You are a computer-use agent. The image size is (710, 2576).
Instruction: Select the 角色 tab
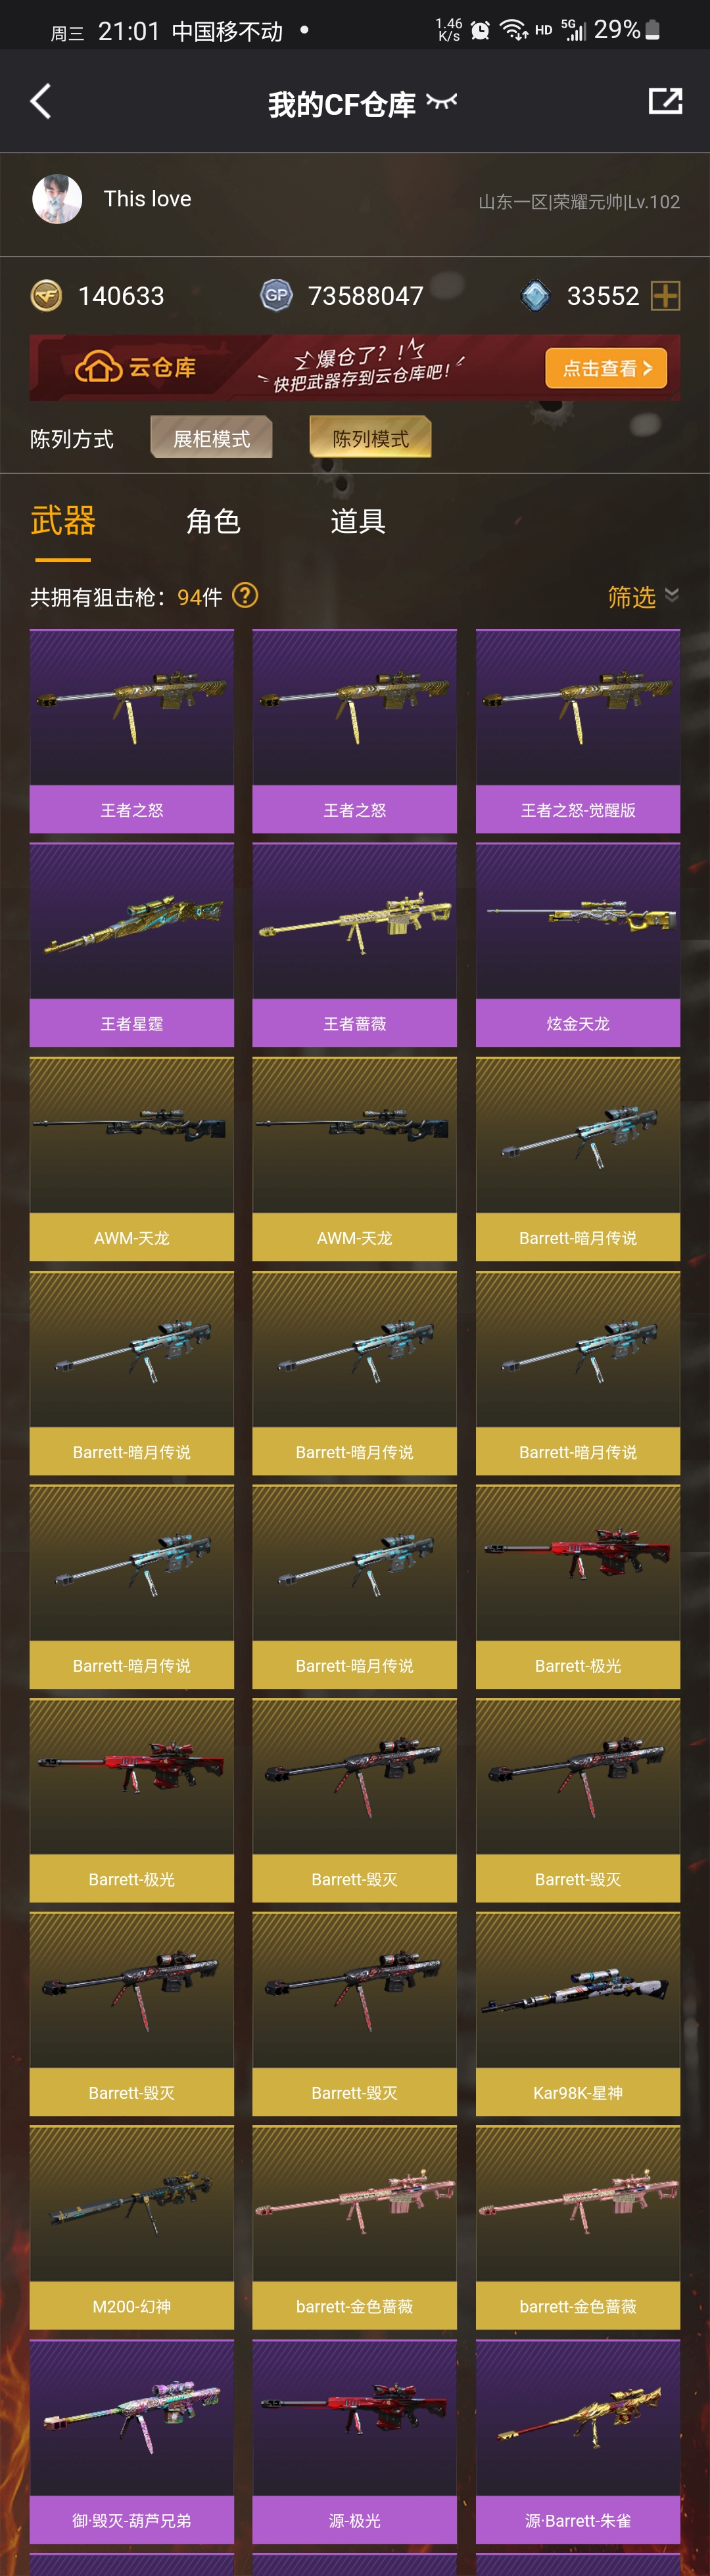click(213, 521)
